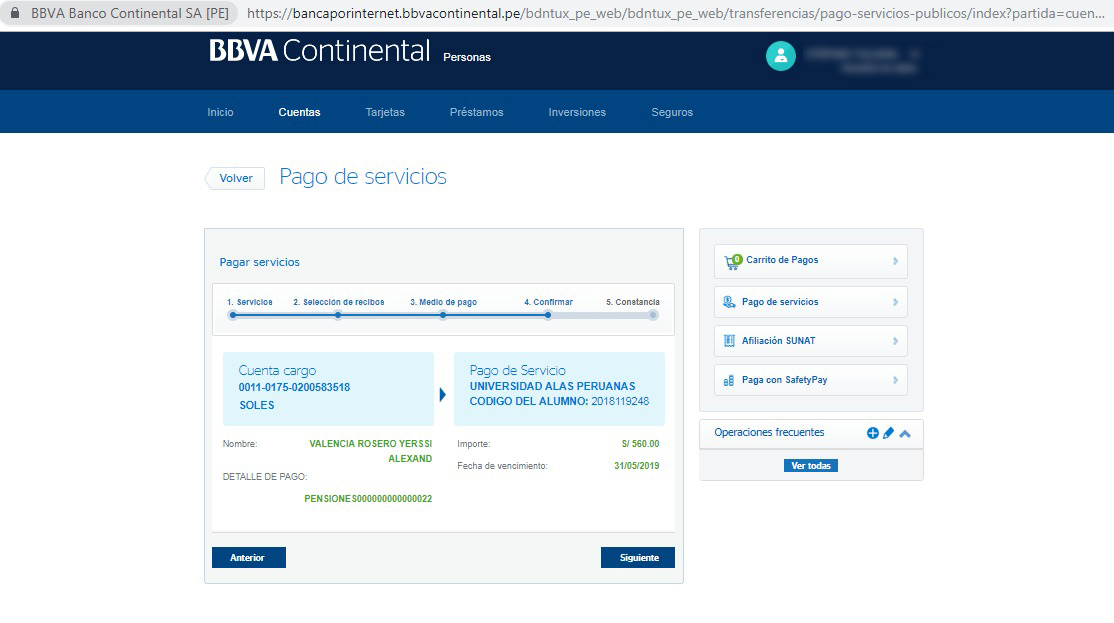Edit frequent operations with pencil icon
This screenshot has width=1114, height=623.
tap(888, 433)
